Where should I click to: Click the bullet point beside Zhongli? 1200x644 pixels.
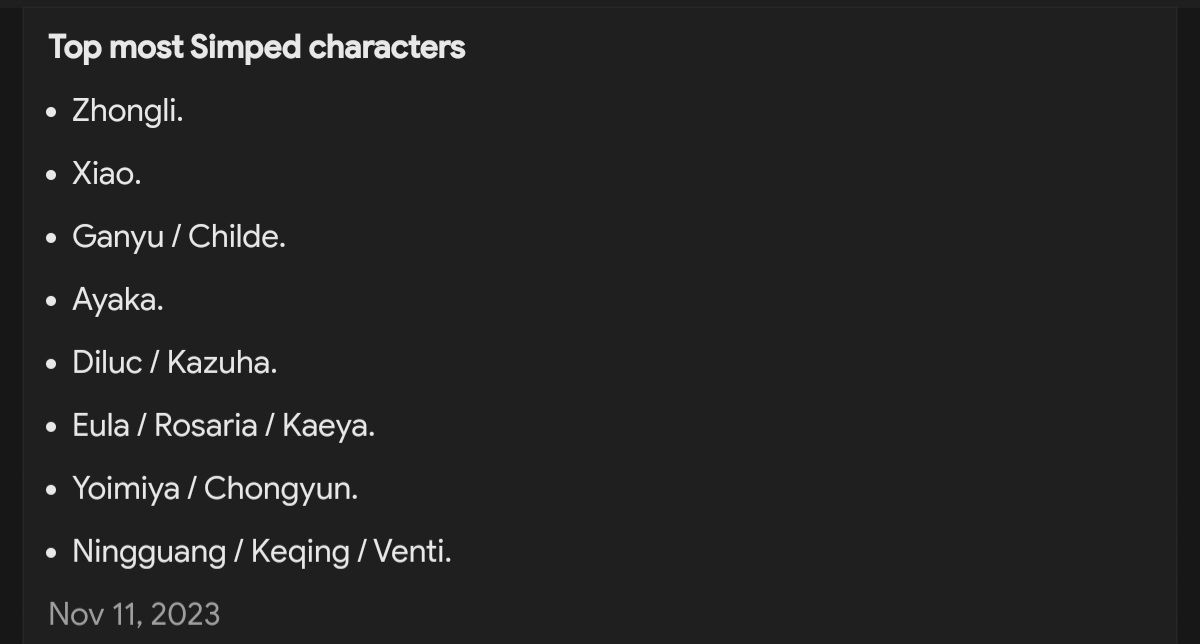tap(52, 113)
